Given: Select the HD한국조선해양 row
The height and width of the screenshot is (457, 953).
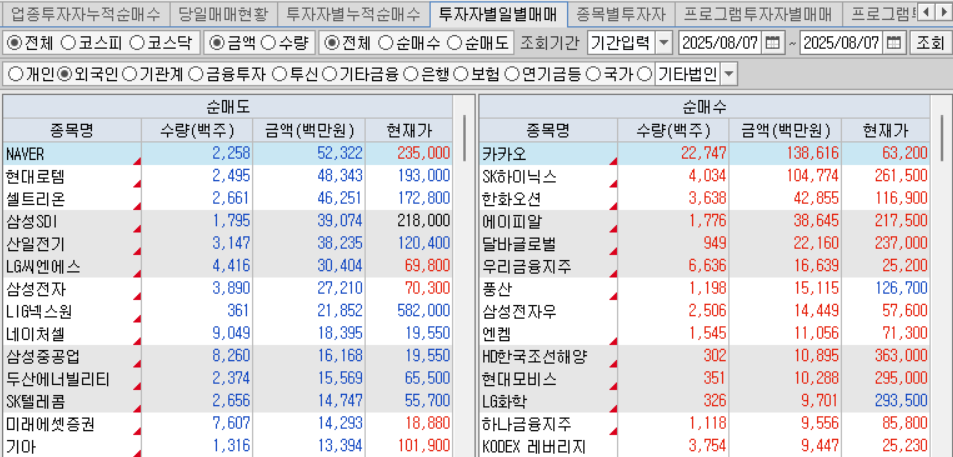Looking at the screenshot, I should [704, 357].
